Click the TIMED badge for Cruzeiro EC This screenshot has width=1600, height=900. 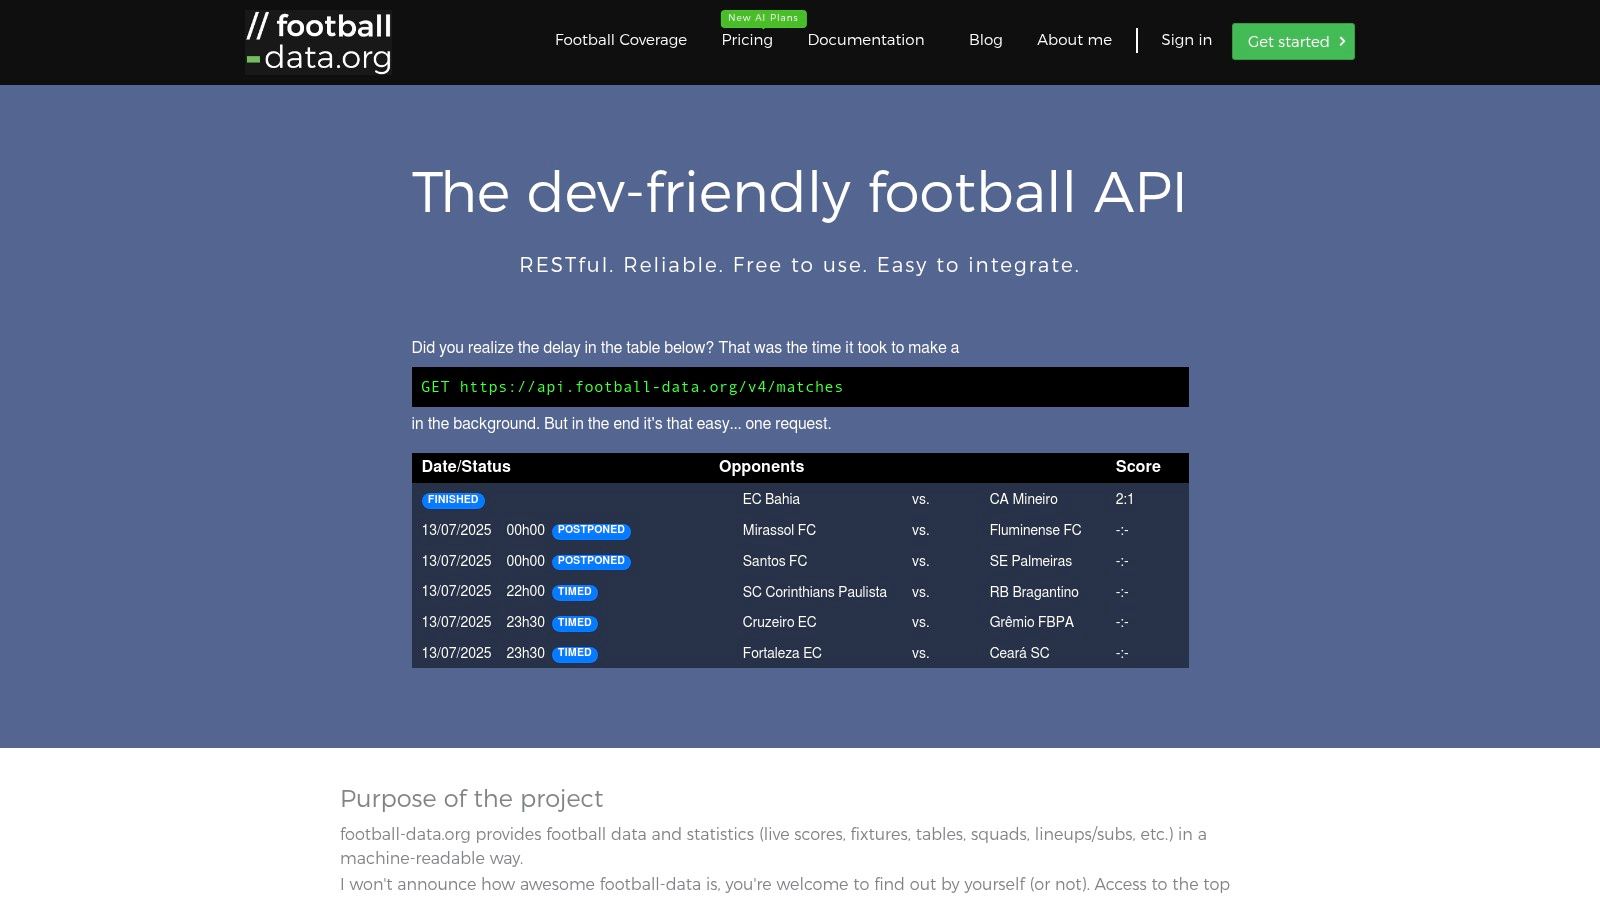[x=574, y=623]
